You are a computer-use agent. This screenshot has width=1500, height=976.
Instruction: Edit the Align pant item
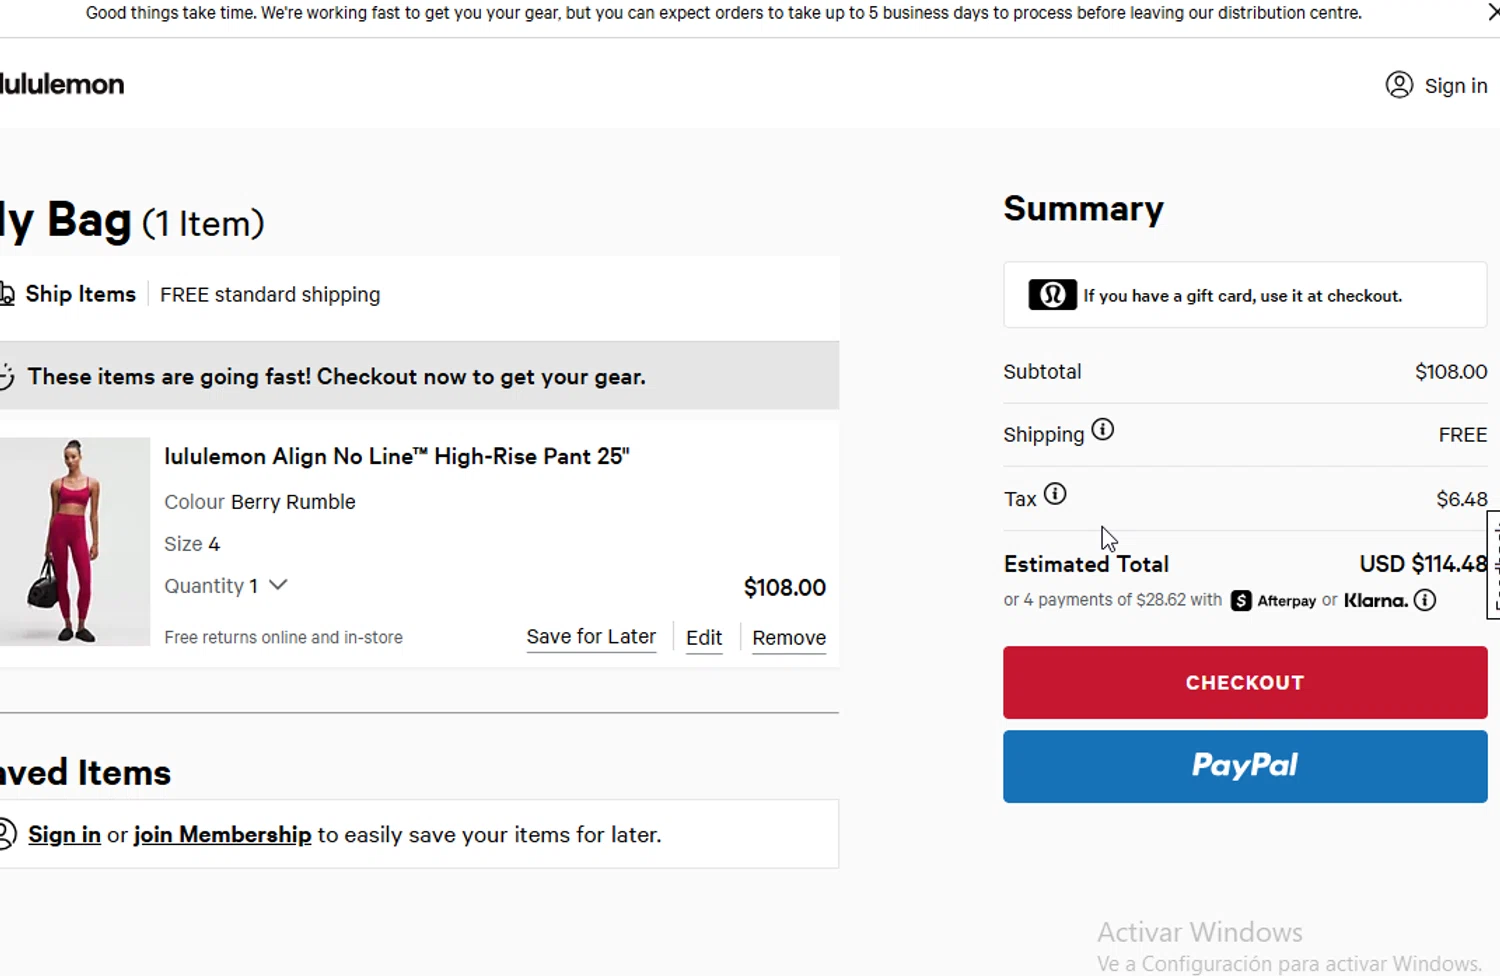[704, 638]
